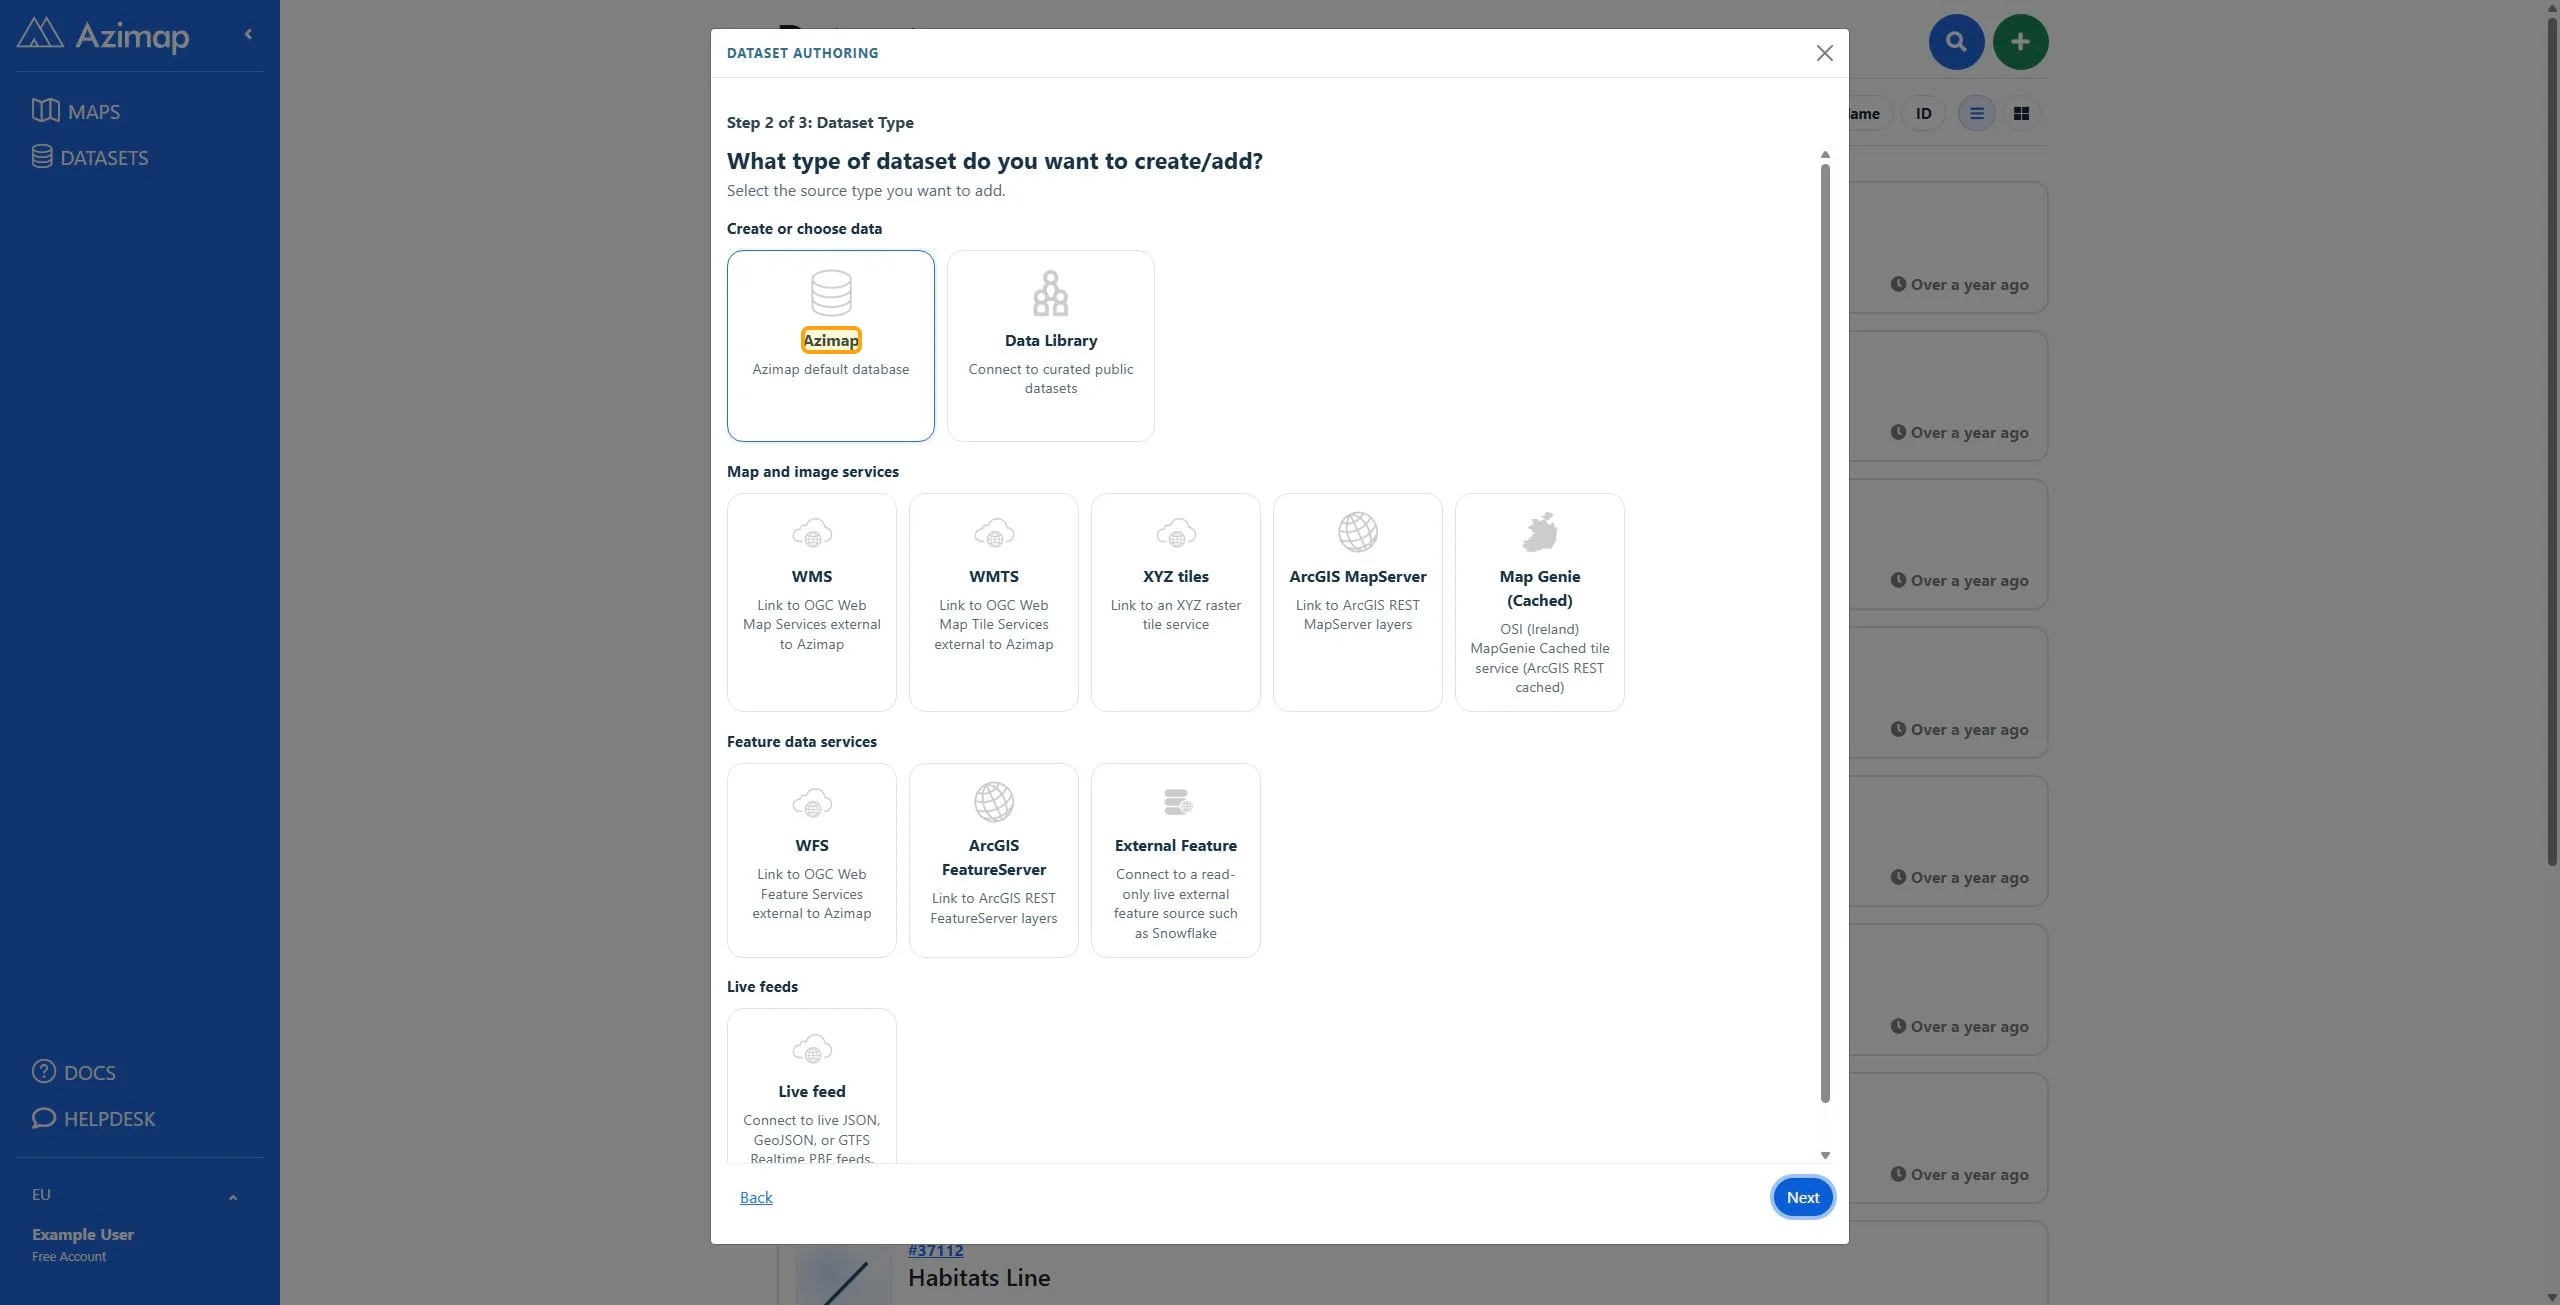Click the ArcGIS MapServer card title
The height and width of the screenshot is (1305, 2560).
tap(1358, 577)
